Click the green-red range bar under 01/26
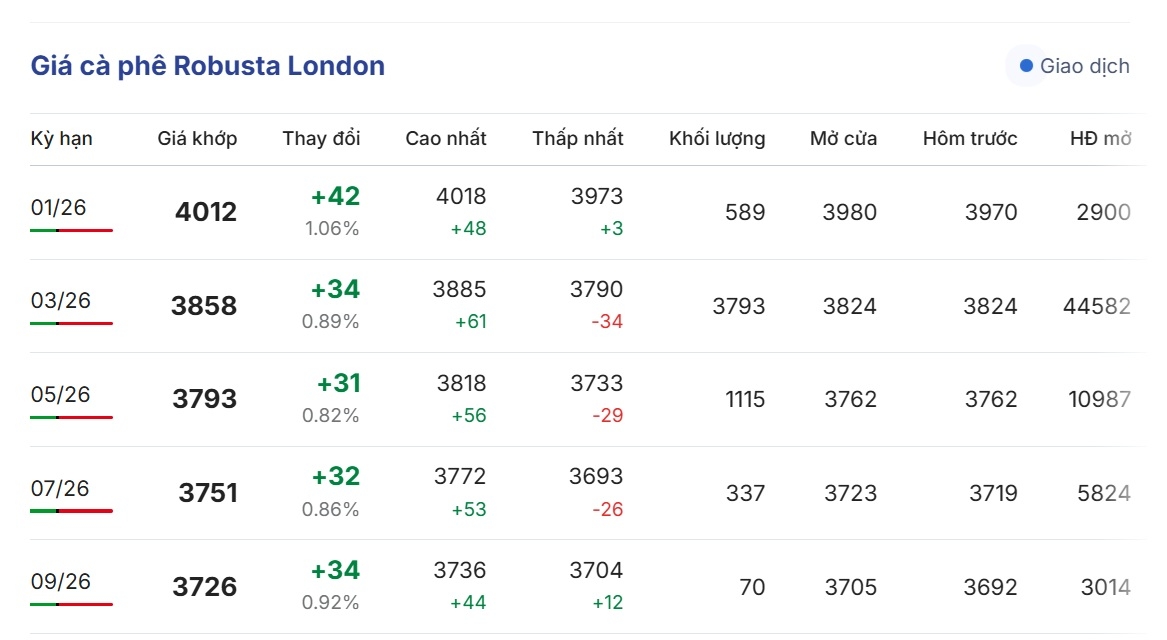The width and height of the screenshot is (1167, 640). pyautogui.click(x=71, y=230)
